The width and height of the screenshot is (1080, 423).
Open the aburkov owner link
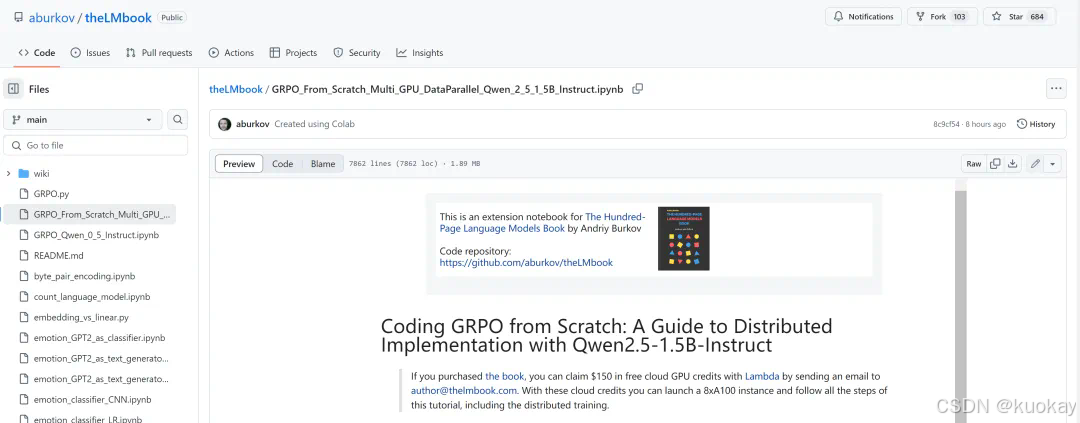point(52,18)
